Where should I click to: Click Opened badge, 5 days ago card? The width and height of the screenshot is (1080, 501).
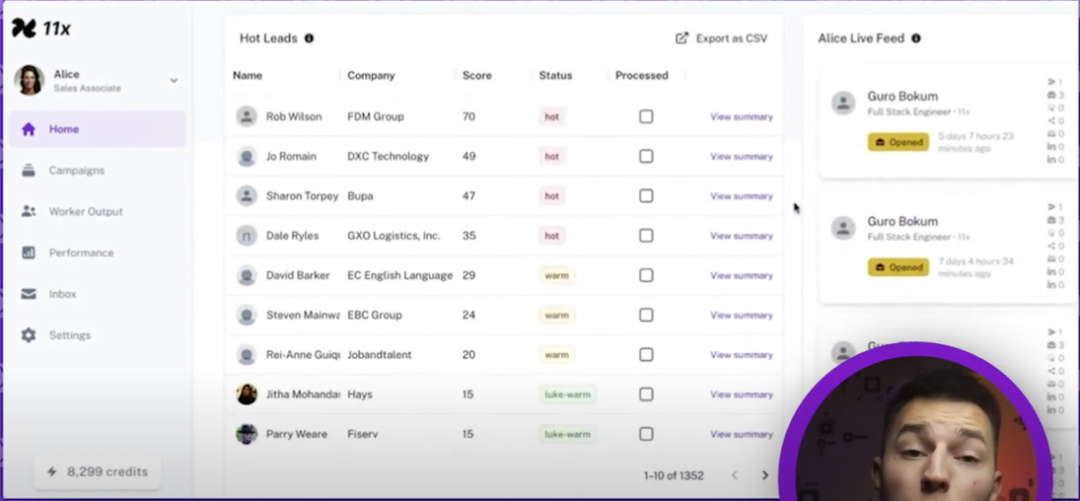pyautogui.click(x=898, y=142)
